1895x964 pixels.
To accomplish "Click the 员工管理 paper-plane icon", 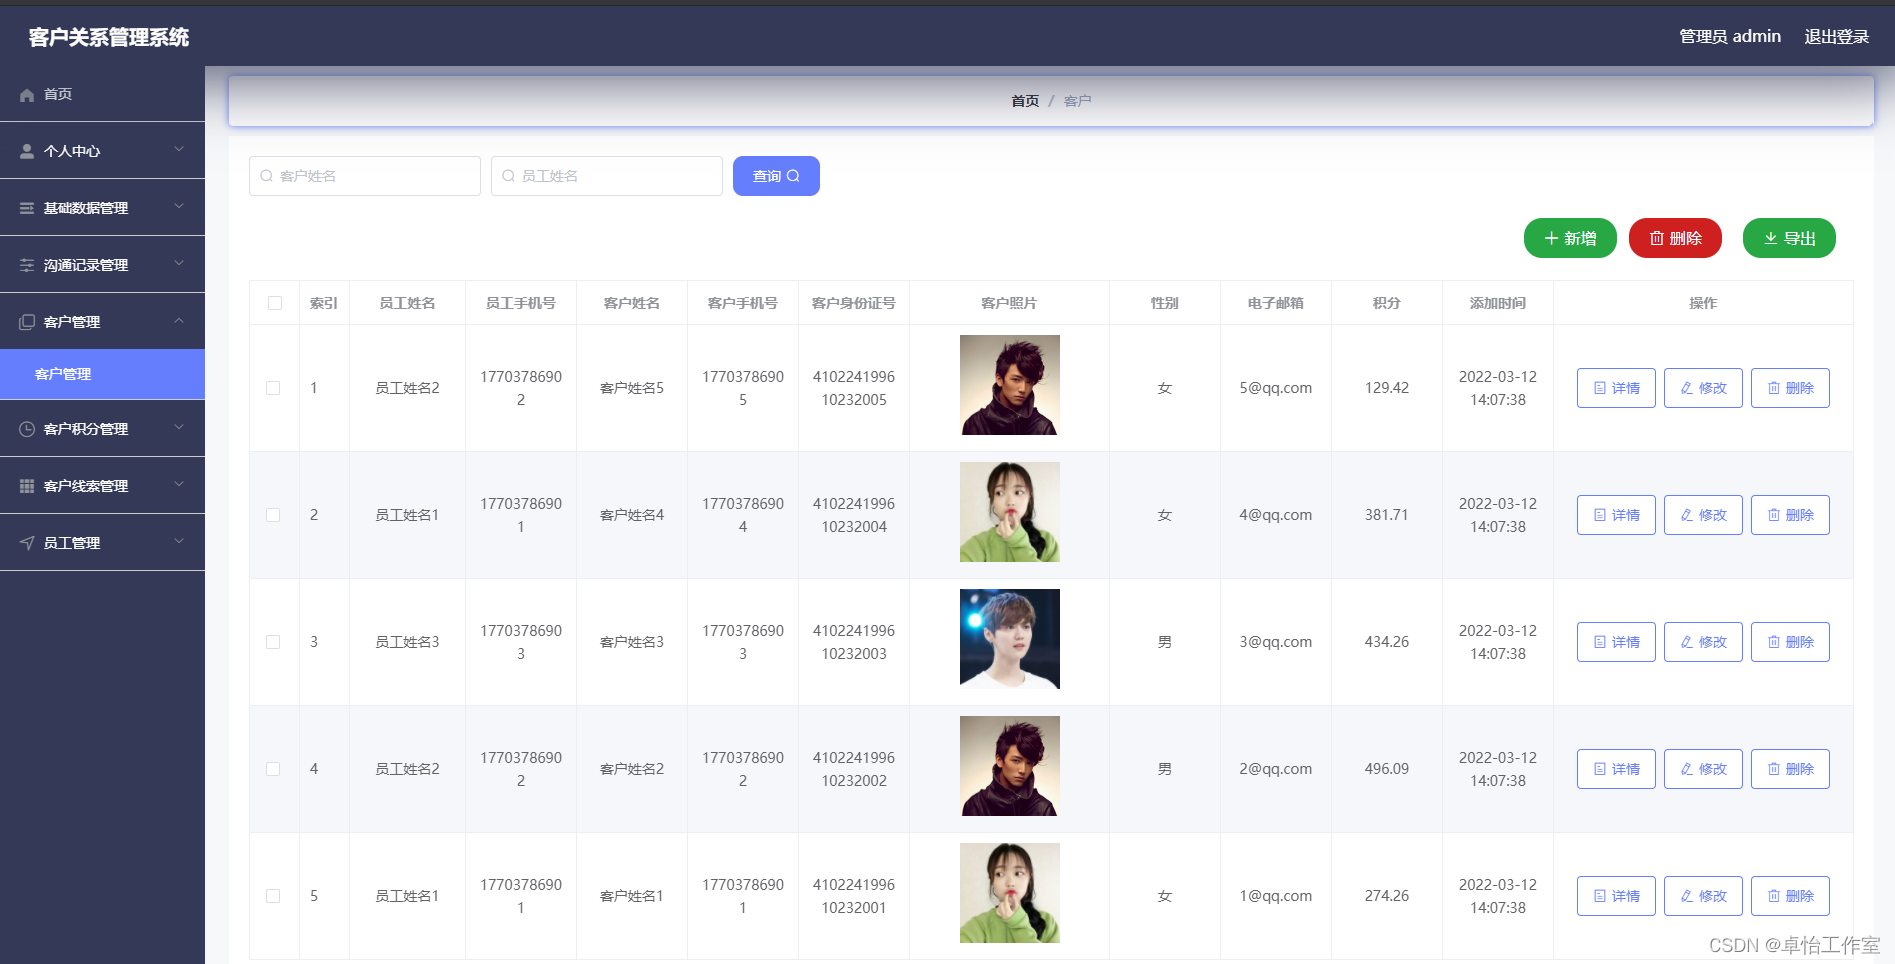I will click(25, 542).
